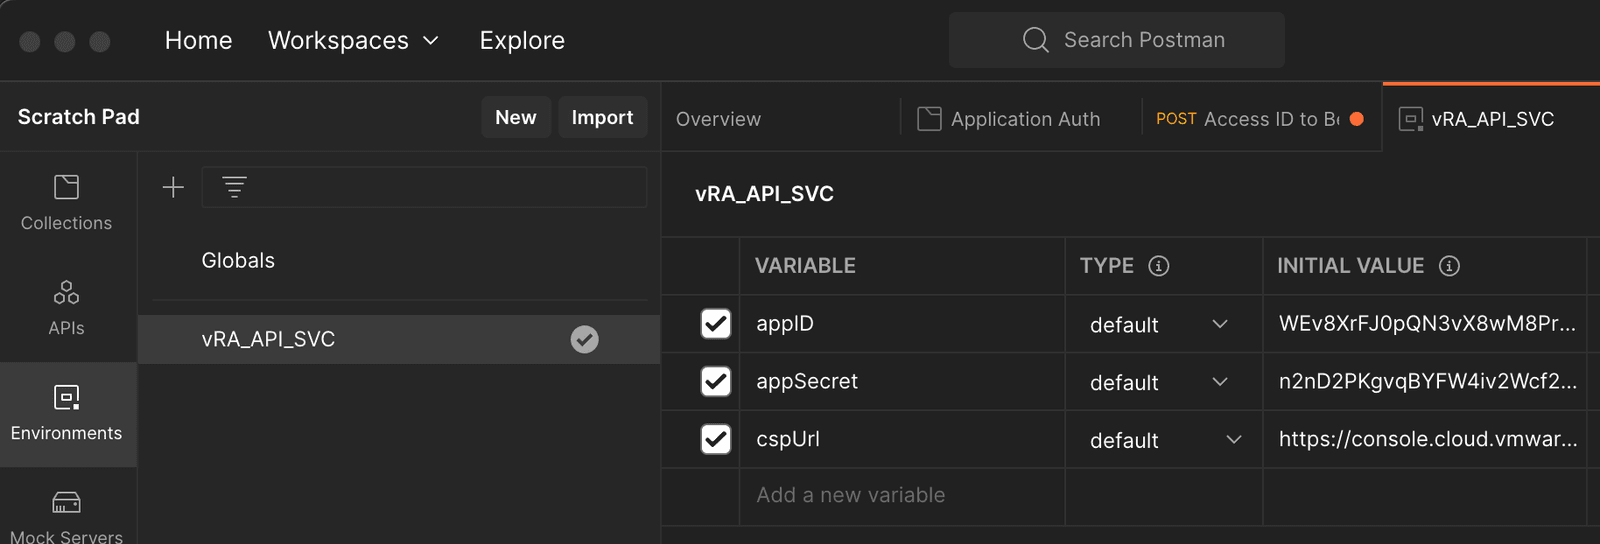The height and width of the screenshot is (544, 1600).
Task: Go to Home in top navigation
Action: pyautogui.click(x=199, y=40)
